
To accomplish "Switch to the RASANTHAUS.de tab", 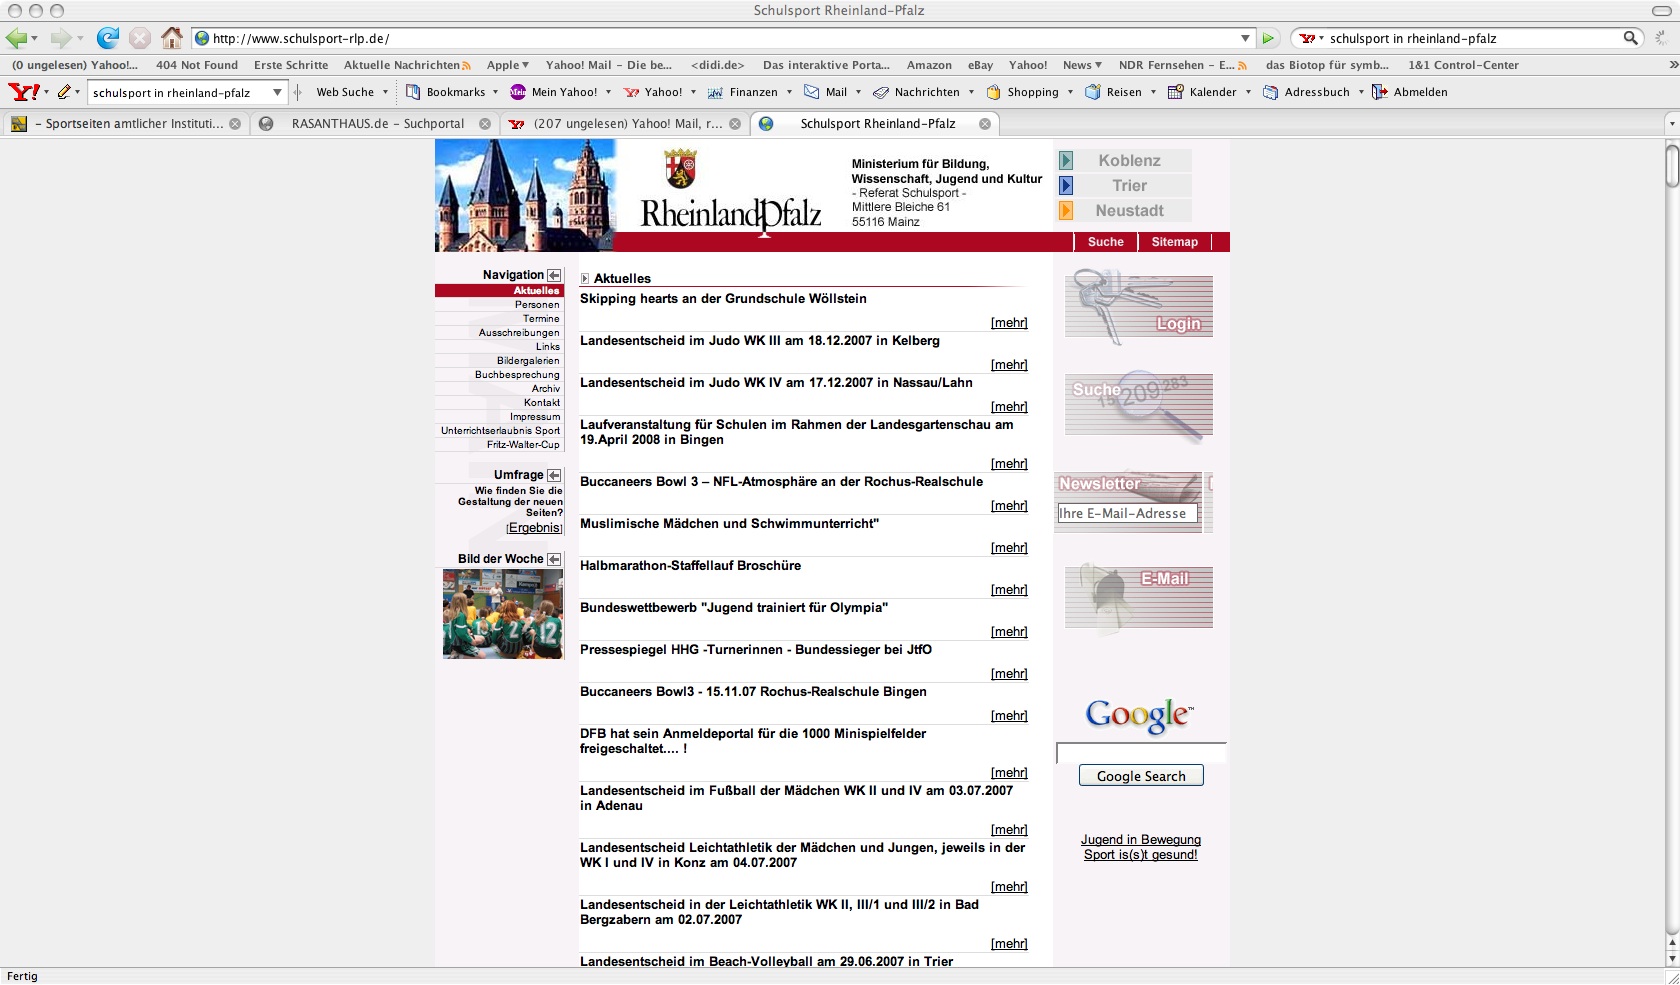I will click(x=377, y=124).
